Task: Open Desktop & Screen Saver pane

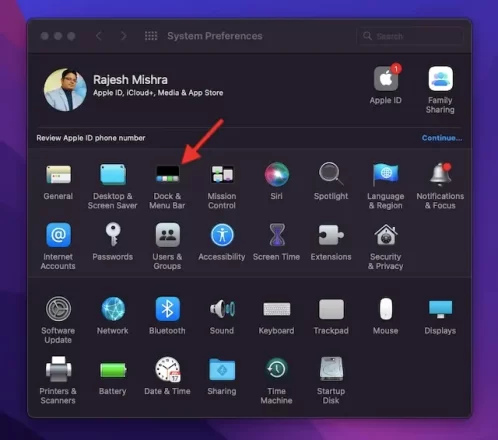Action: [113, 174]
